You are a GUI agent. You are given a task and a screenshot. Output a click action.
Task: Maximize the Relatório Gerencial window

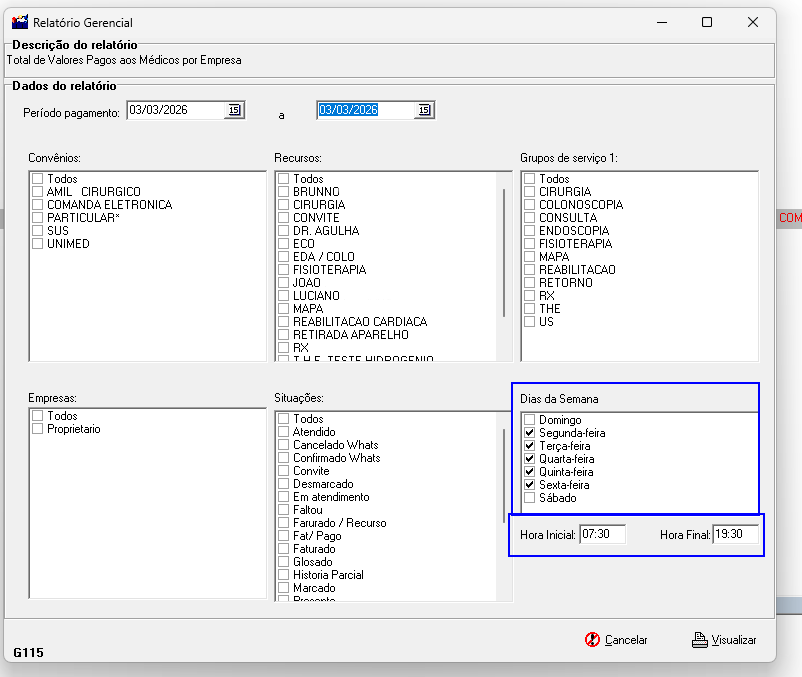[x=707, y=22]
